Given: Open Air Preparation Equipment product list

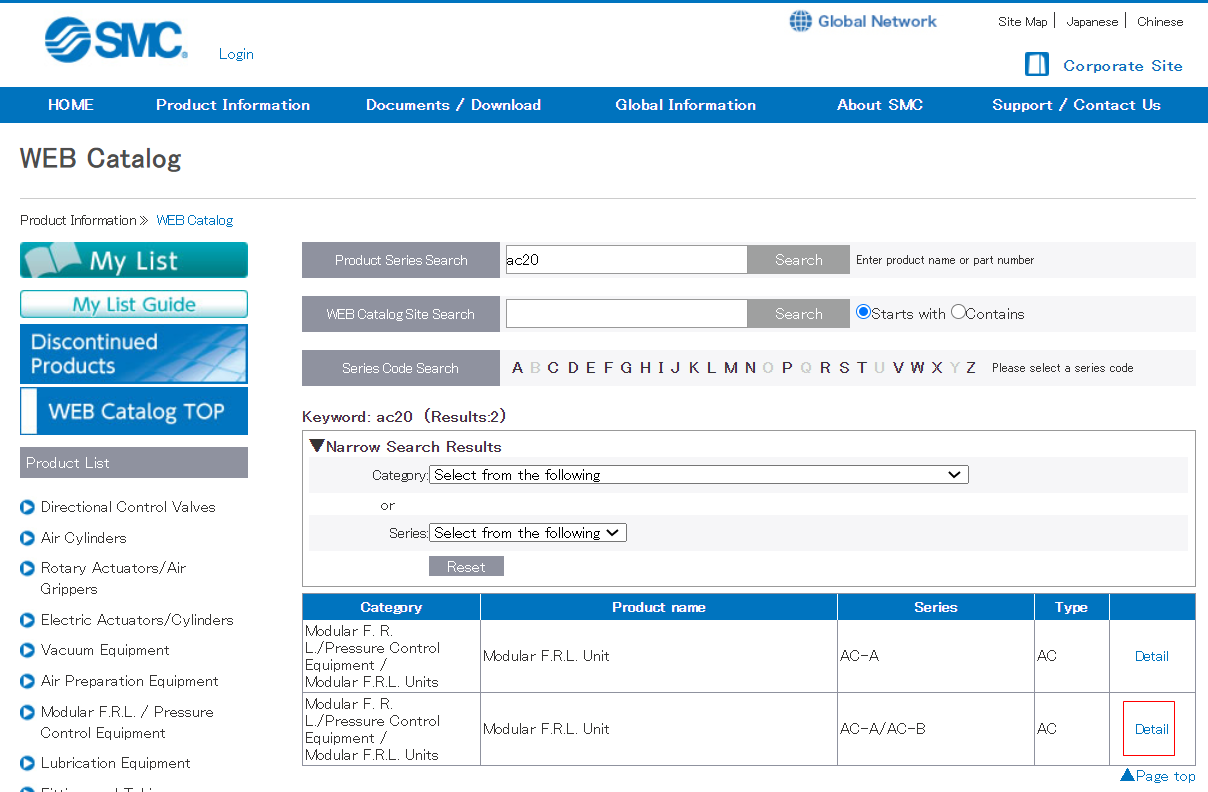Looking at the screenshot, I should pos(130,681).
